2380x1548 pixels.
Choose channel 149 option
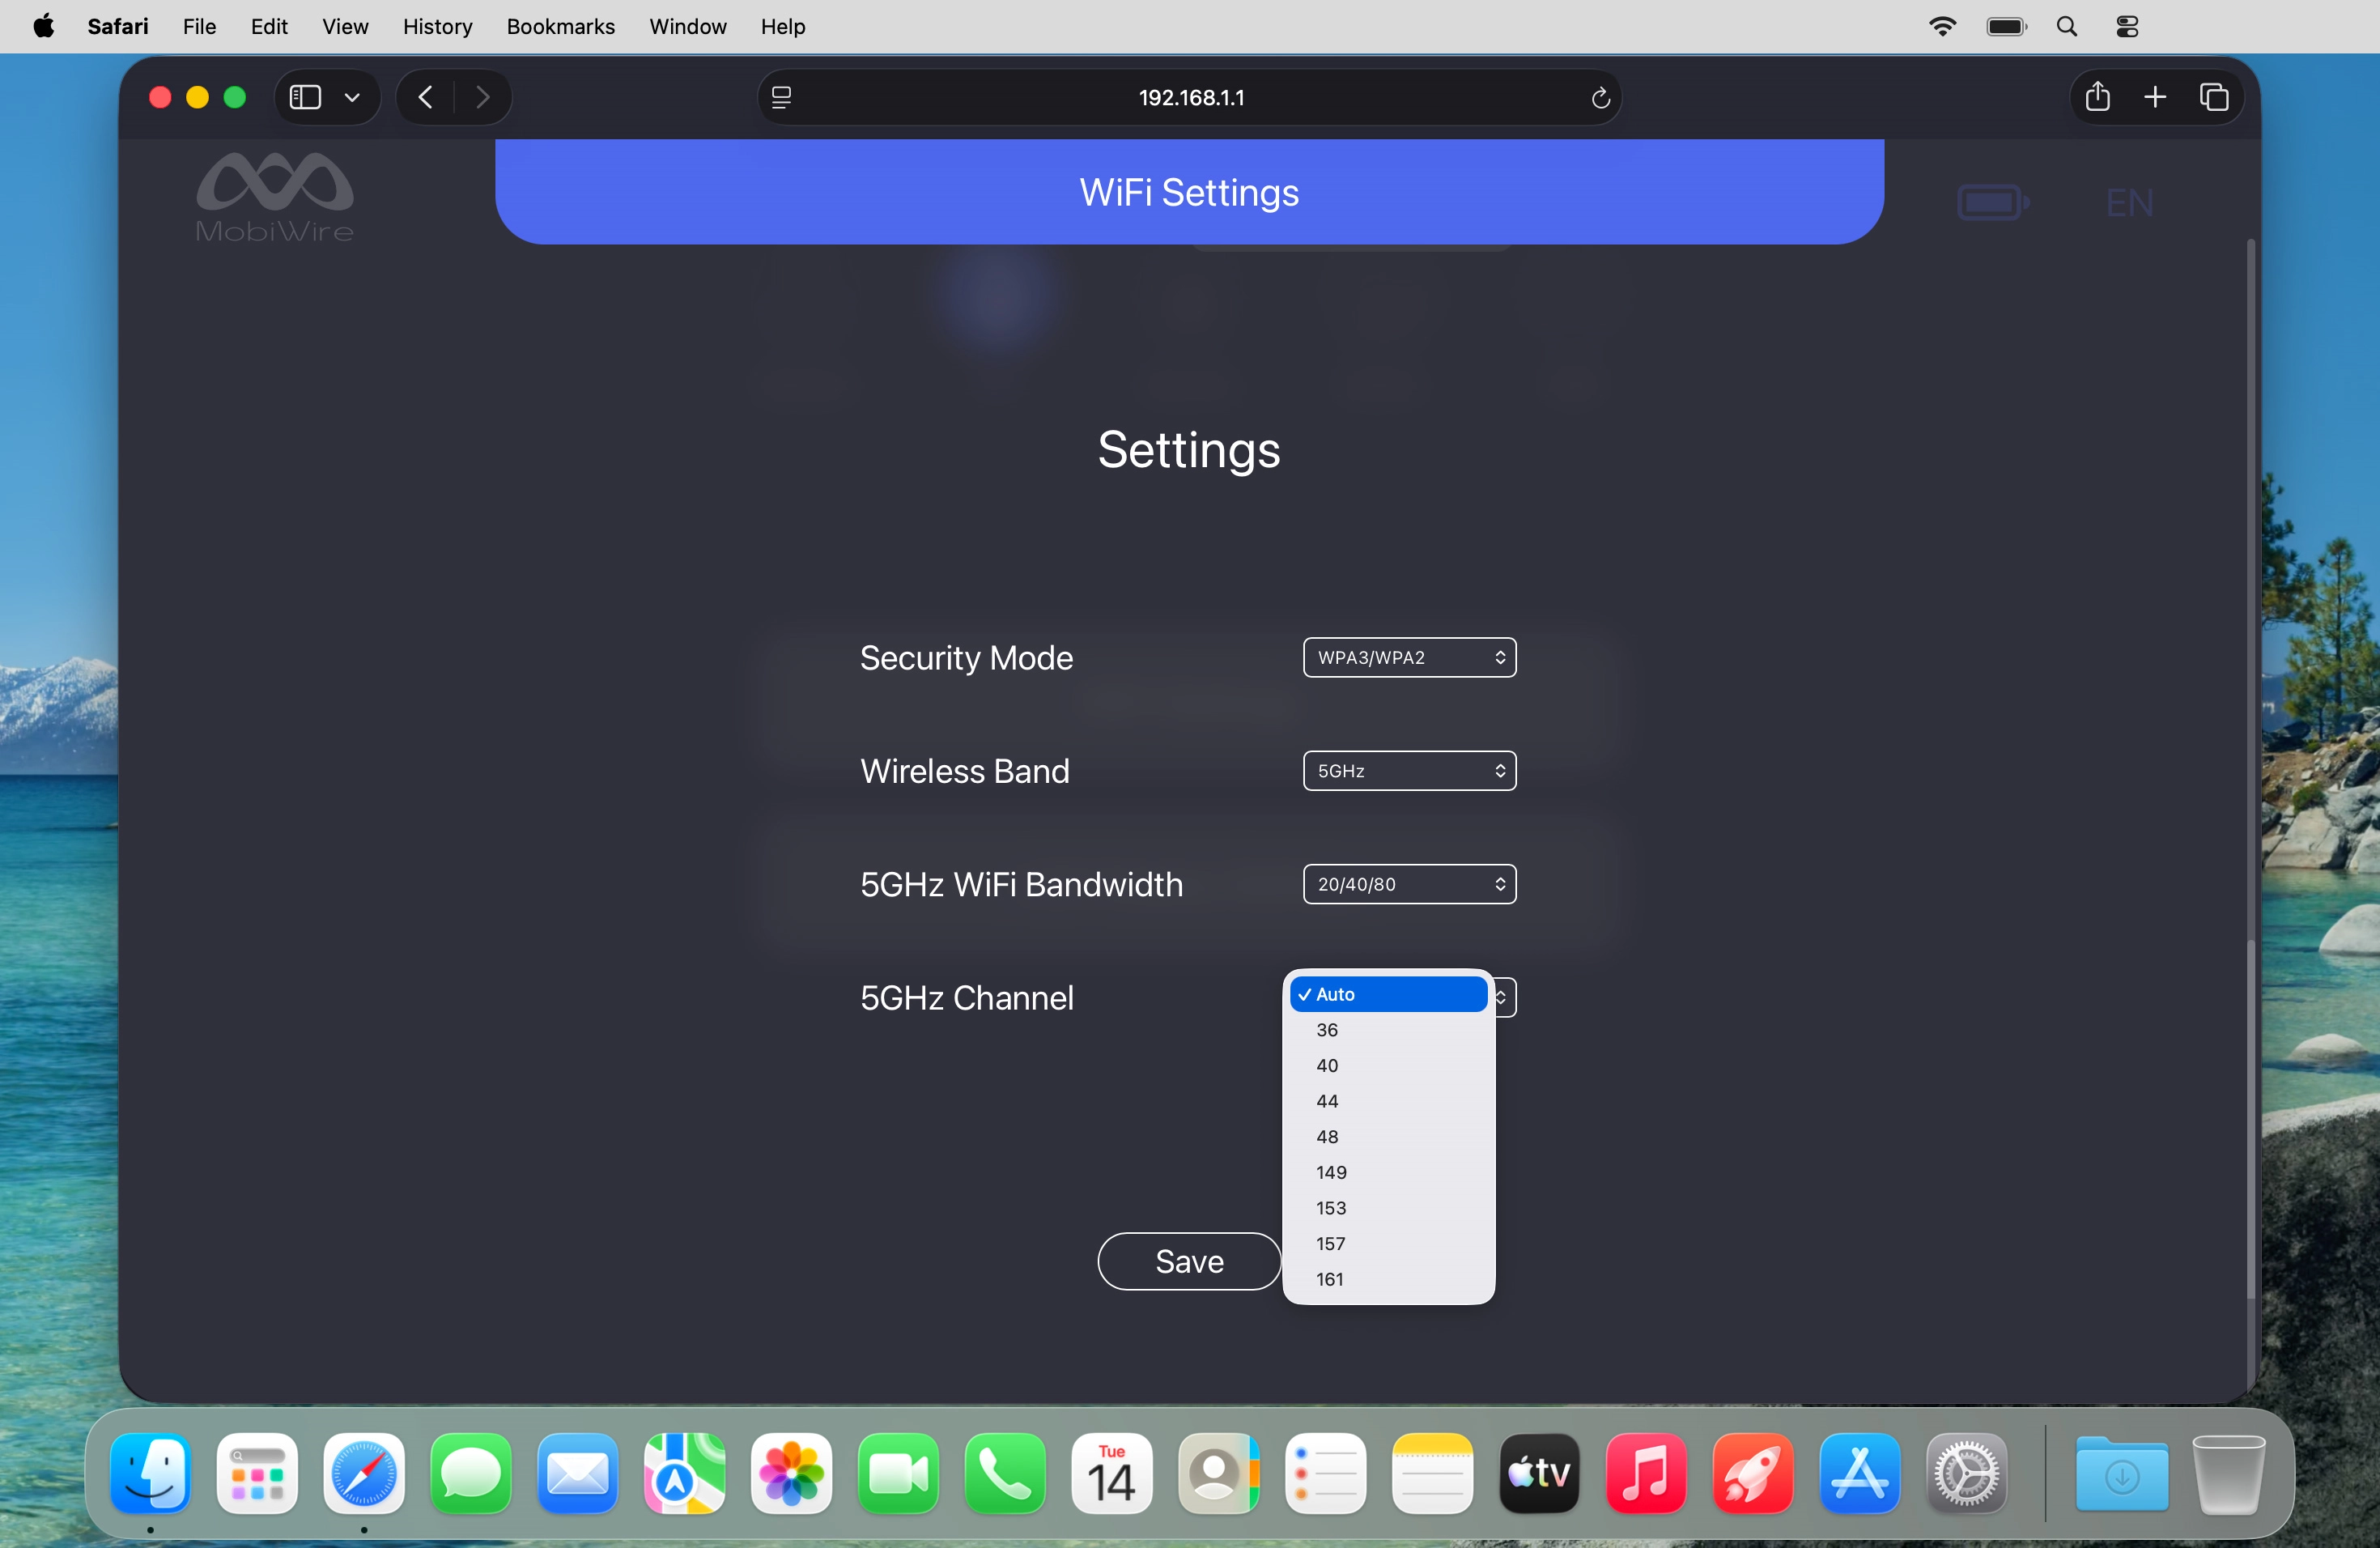tap(1331, 1172)
